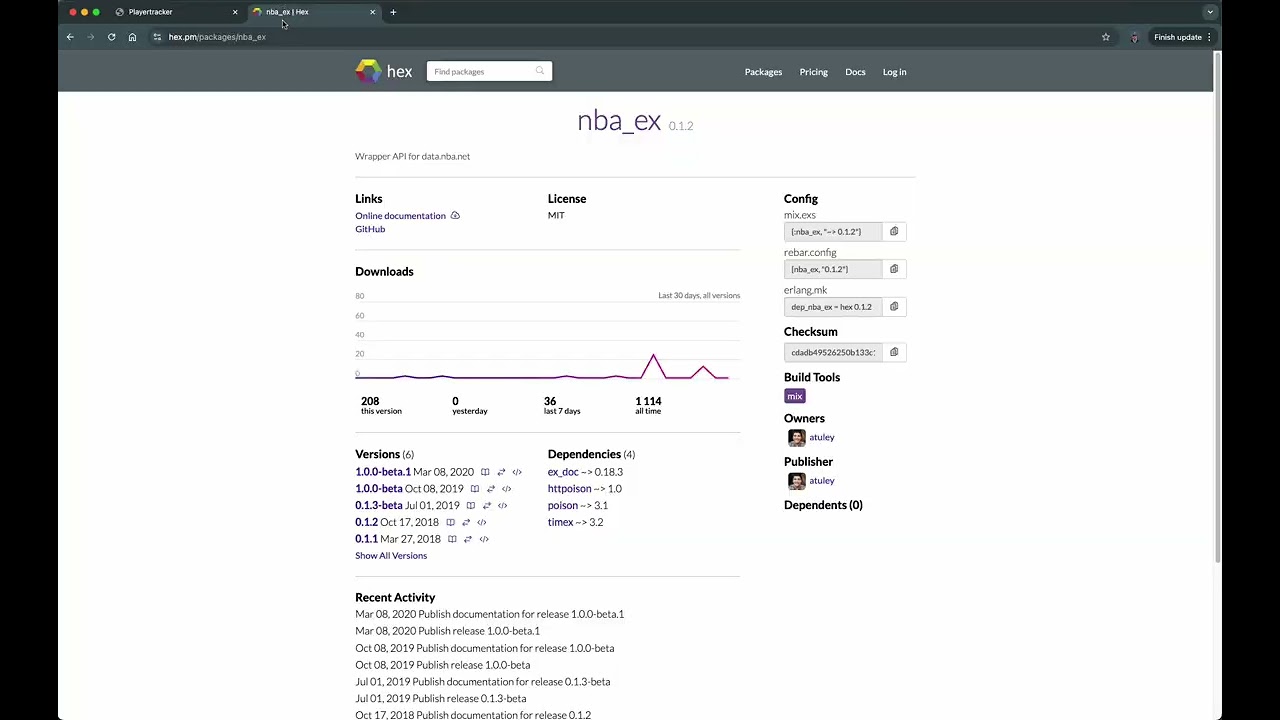Reload the page in browser toolbar
The image size is (1280, 720).
click(x=111, y=37)
